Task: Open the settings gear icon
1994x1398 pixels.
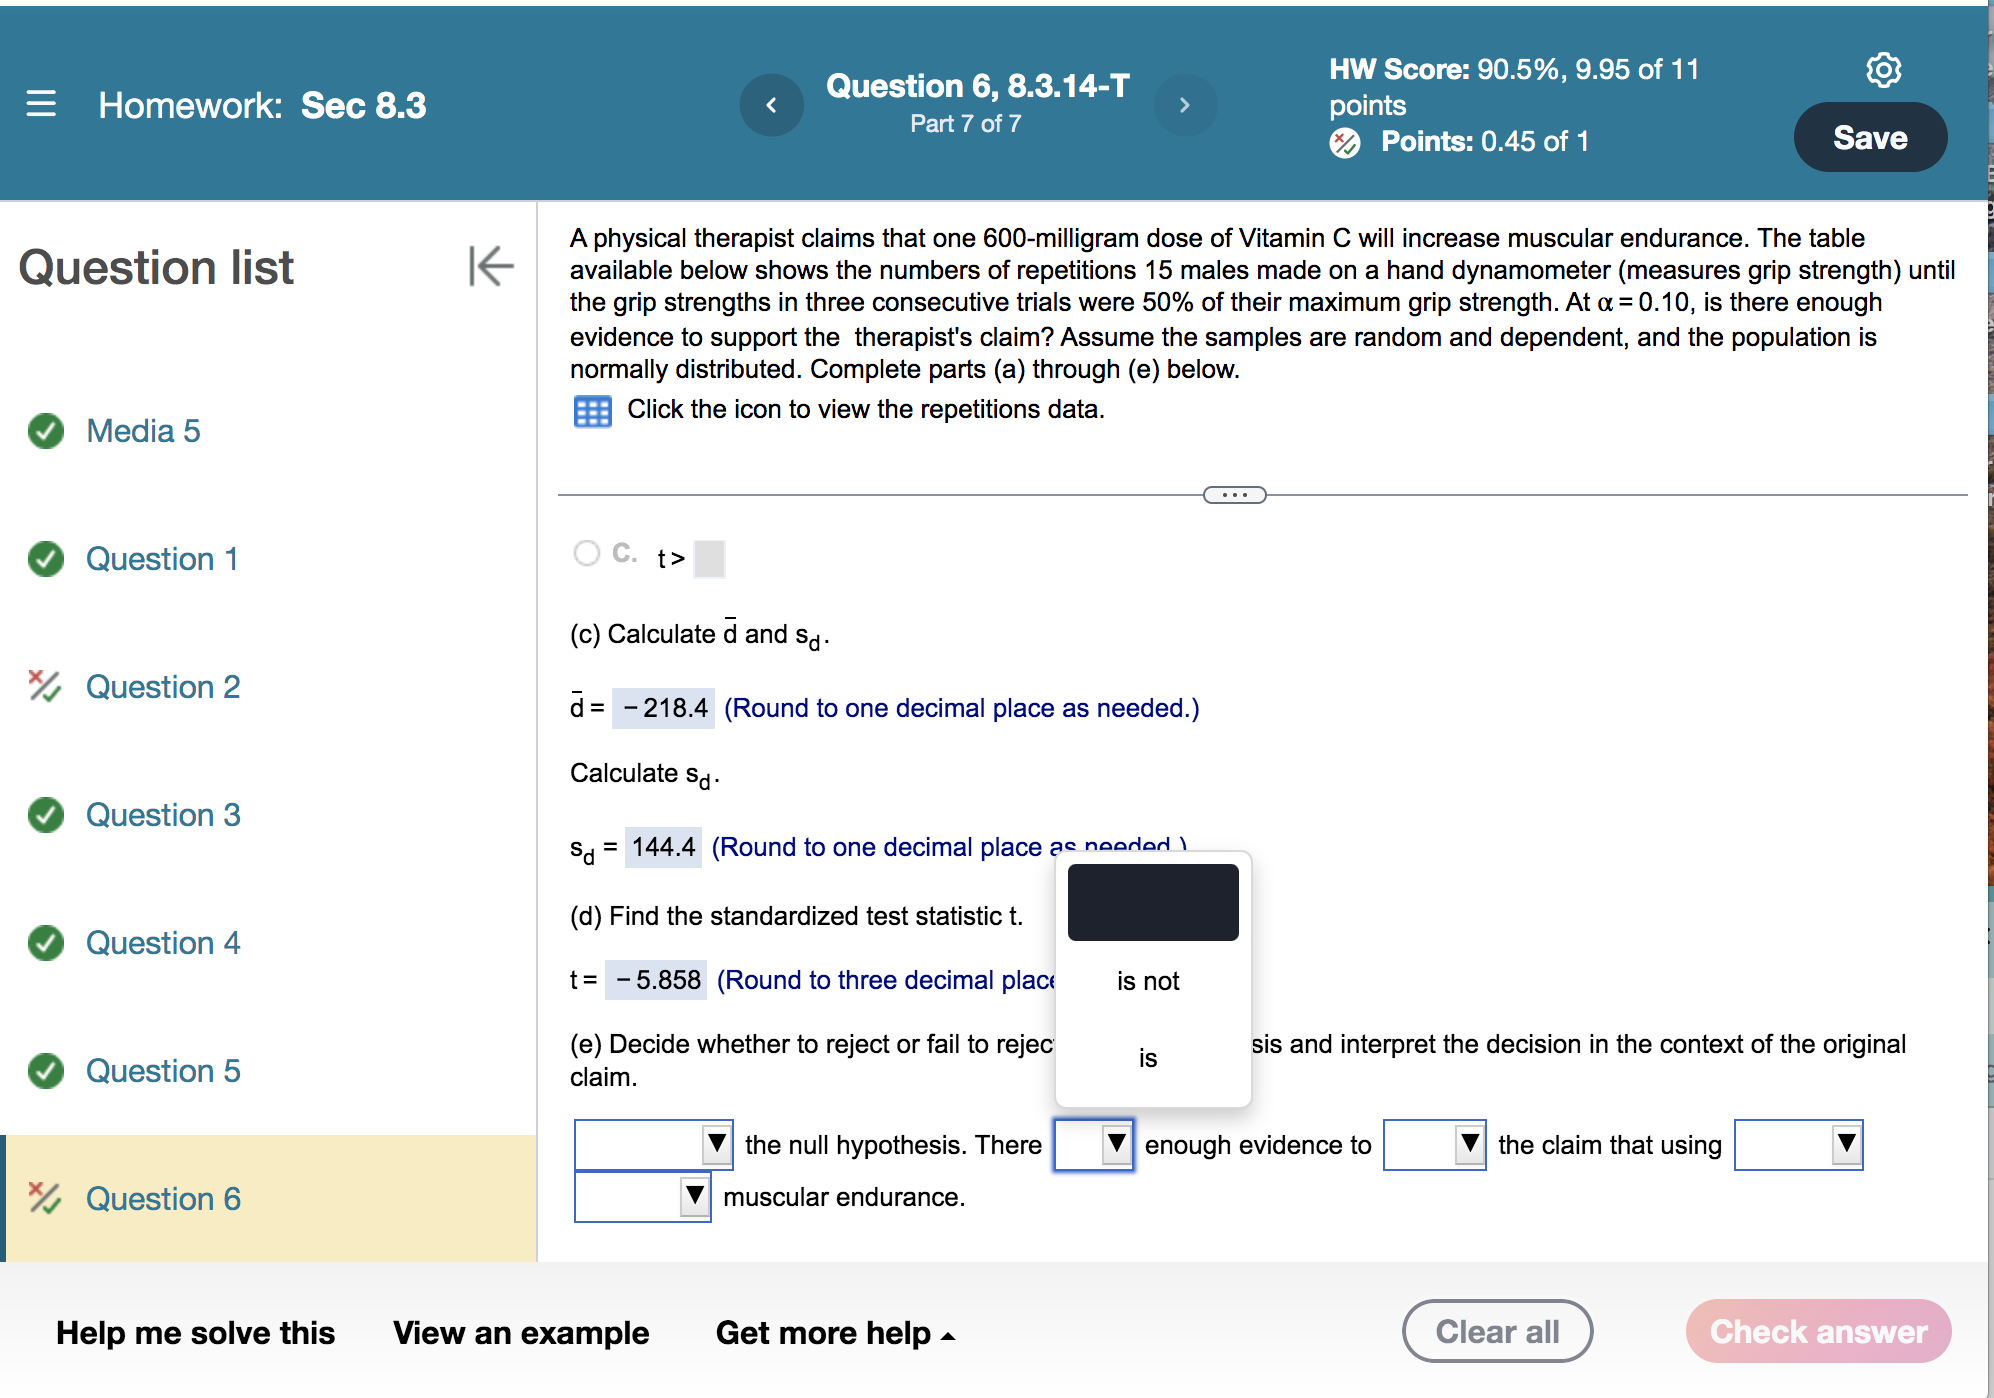Action: (x=1883, y=70)
